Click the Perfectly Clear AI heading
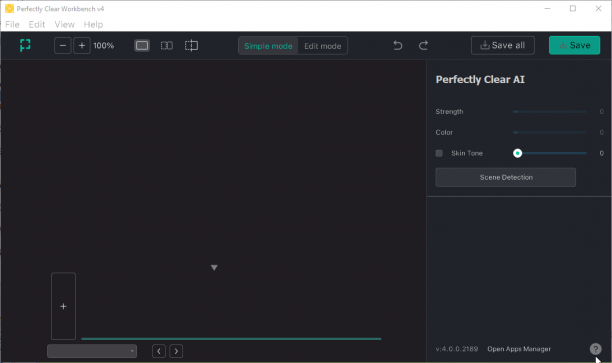This screenshot has height=363, width=612. pyautogui.click(x=480, y=80)
